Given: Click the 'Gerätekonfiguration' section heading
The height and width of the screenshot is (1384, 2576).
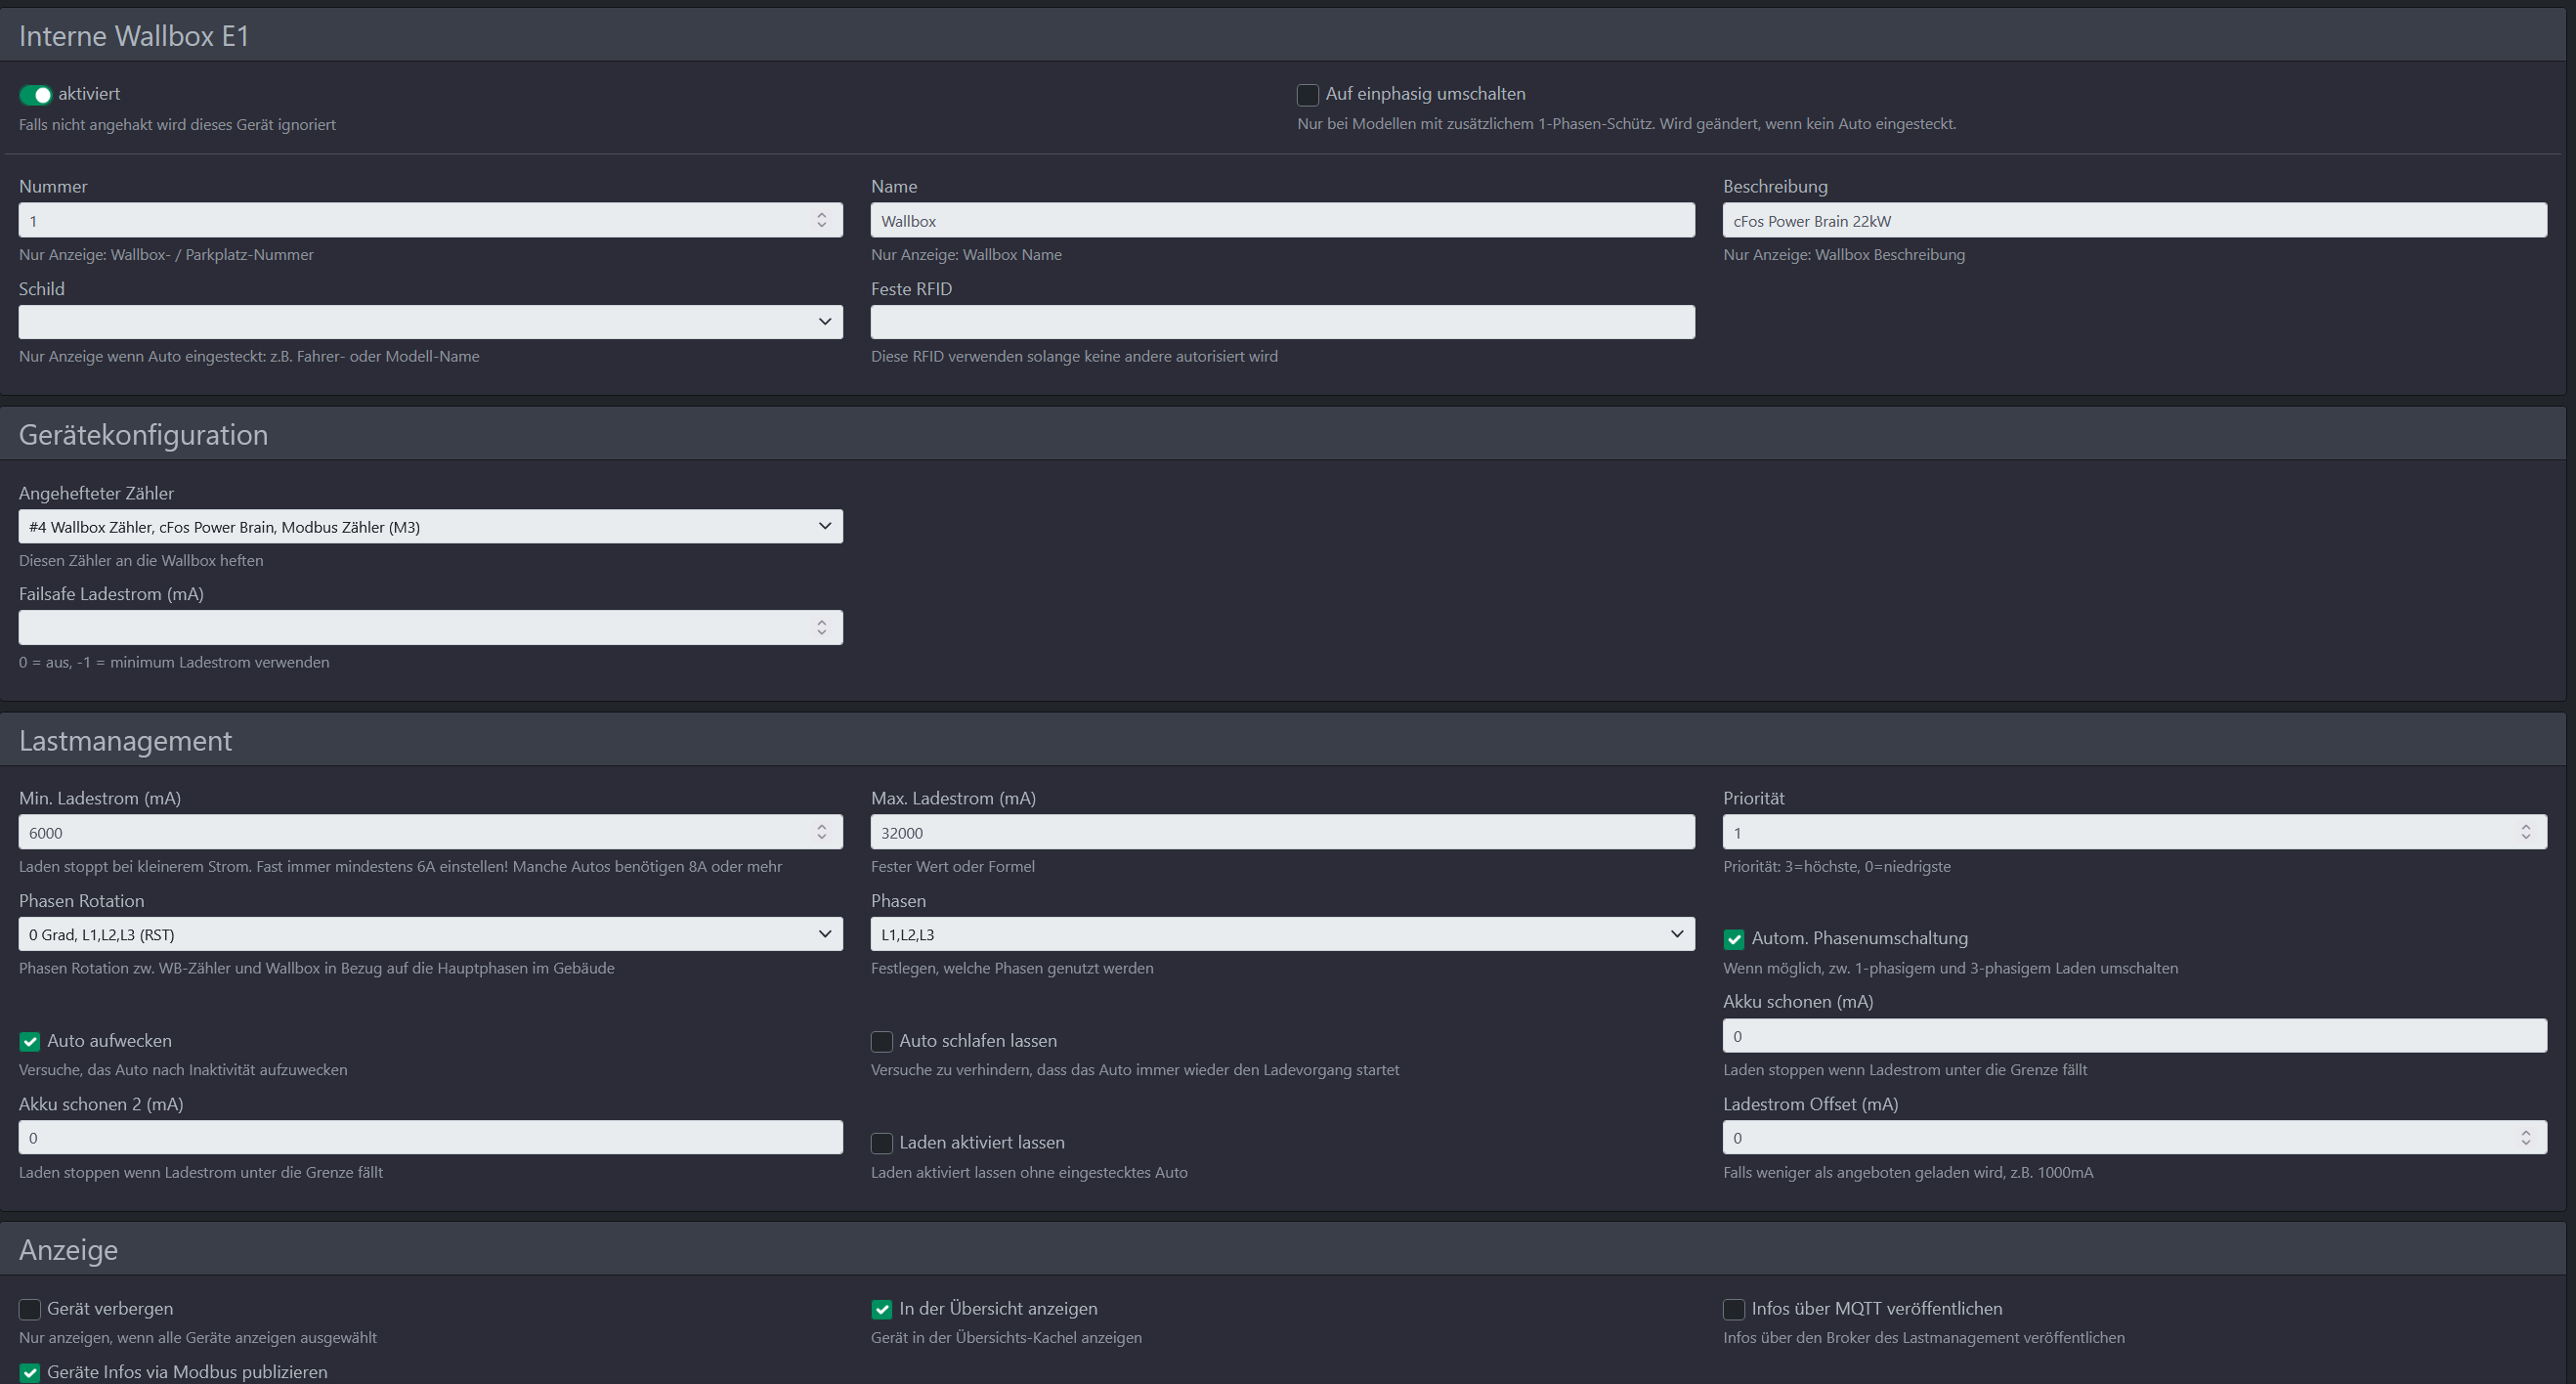Looking at the screenshot, I should [143, 435].
